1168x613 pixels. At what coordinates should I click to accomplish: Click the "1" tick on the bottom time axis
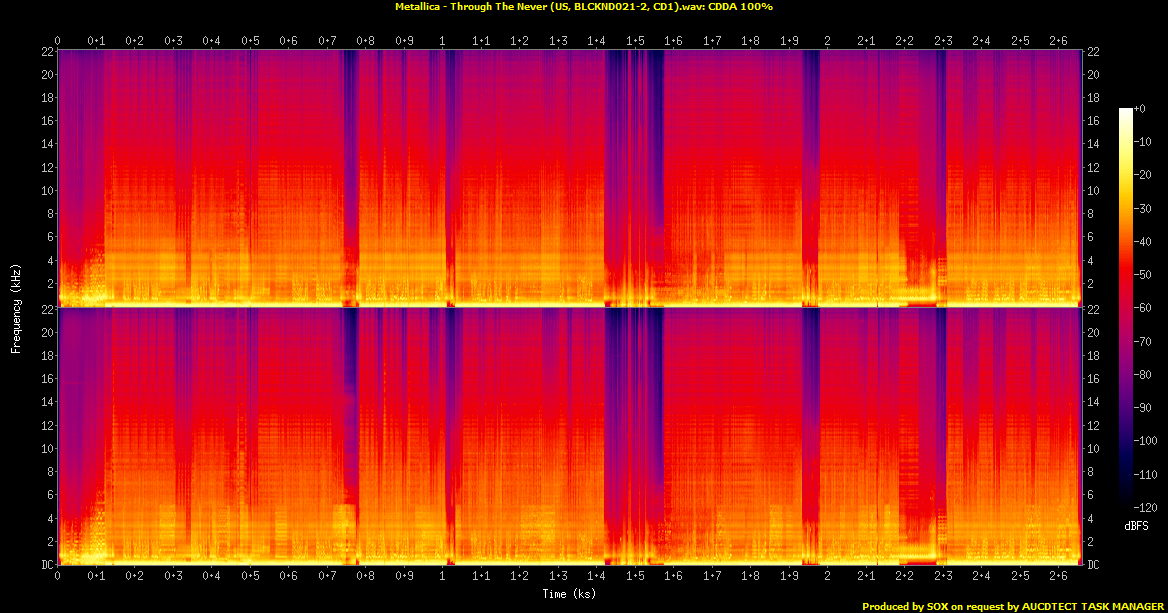point(442,576)
